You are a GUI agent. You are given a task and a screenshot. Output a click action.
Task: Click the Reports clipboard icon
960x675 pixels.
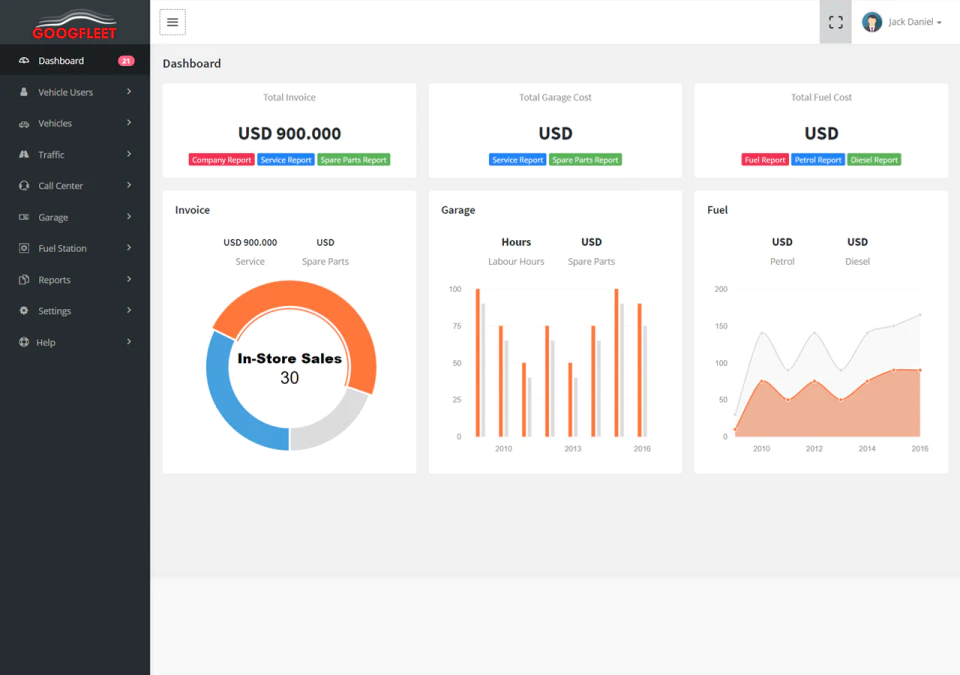[24, 279]
